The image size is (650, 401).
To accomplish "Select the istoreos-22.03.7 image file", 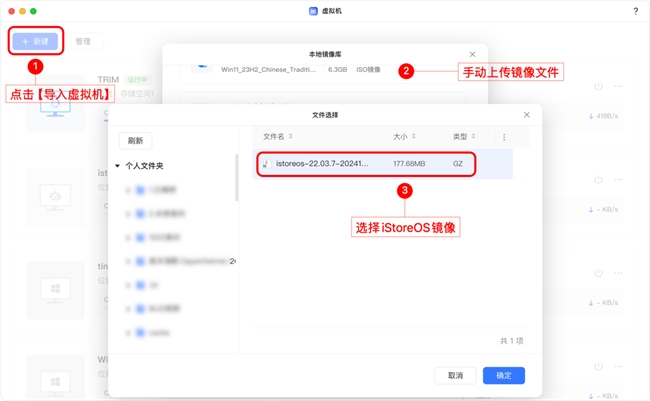I will click(322, 163).
